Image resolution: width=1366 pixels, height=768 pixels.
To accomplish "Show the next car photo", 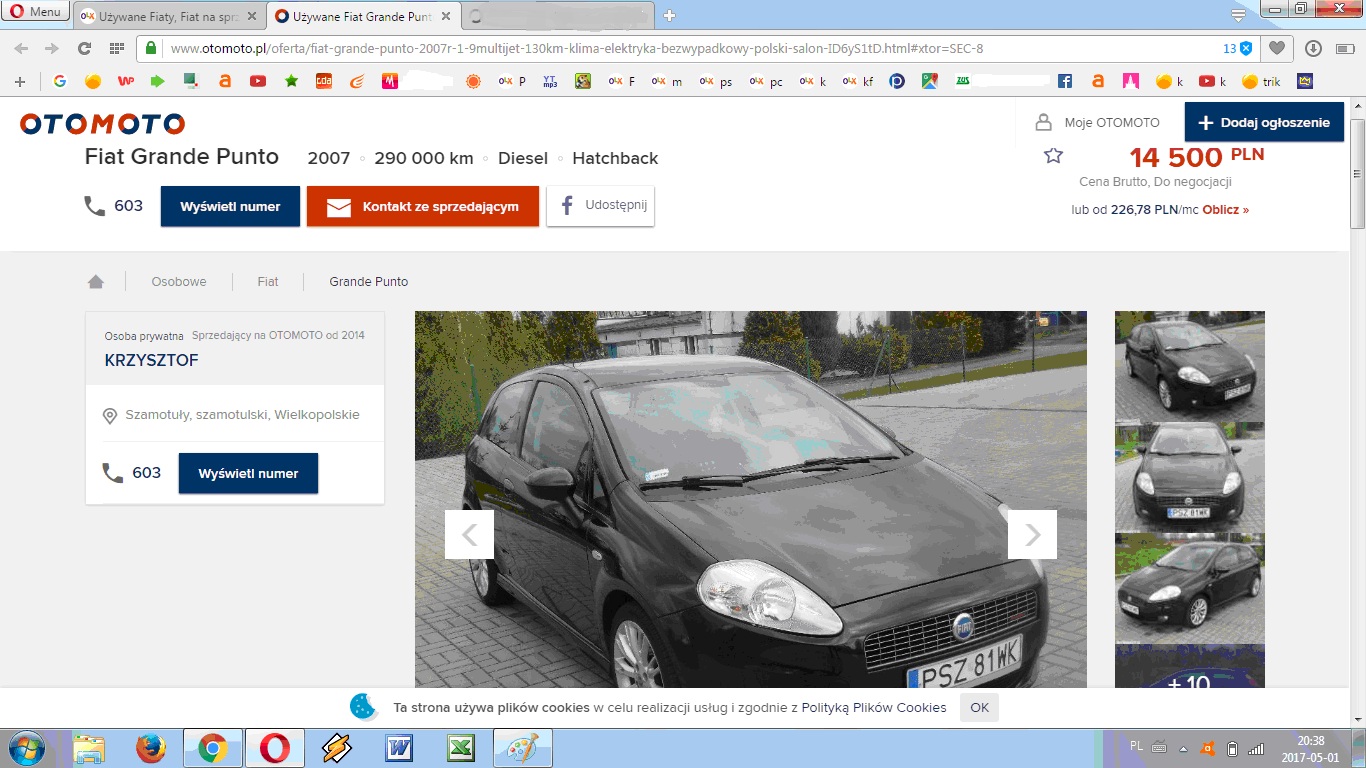I will (x=1032, y=535).
